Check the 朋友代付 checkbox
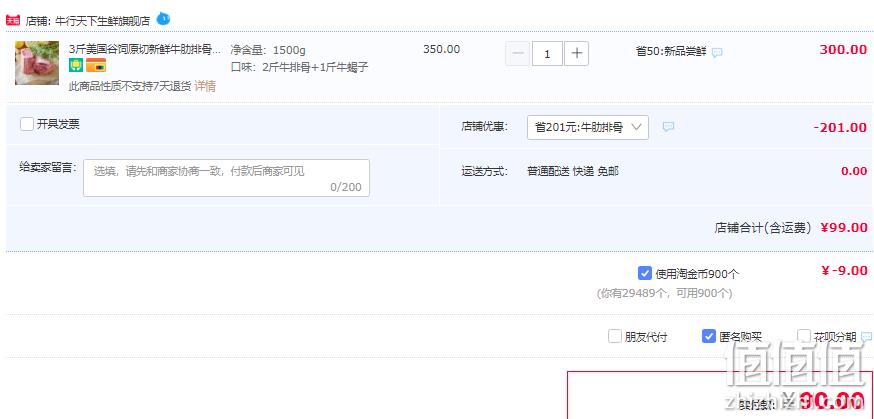The width and height of the screenshot is (874, 419). (x=615, y=337)
